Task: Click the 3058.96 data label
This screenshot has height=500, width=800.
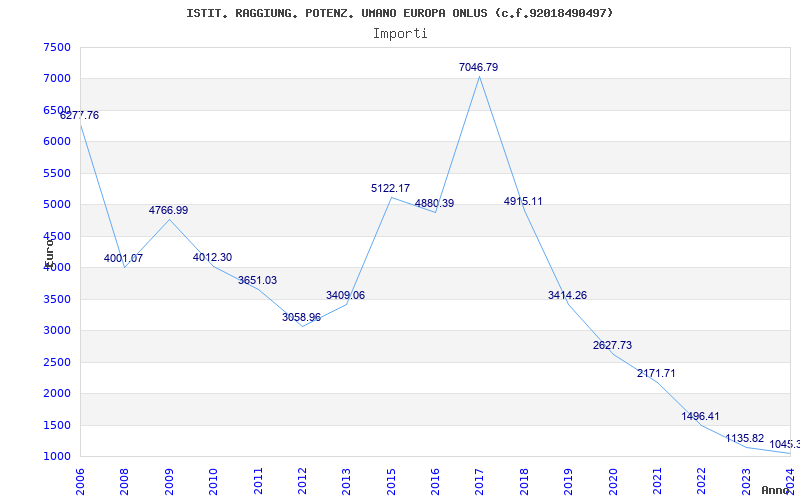Action: click(x=302, y=317)
